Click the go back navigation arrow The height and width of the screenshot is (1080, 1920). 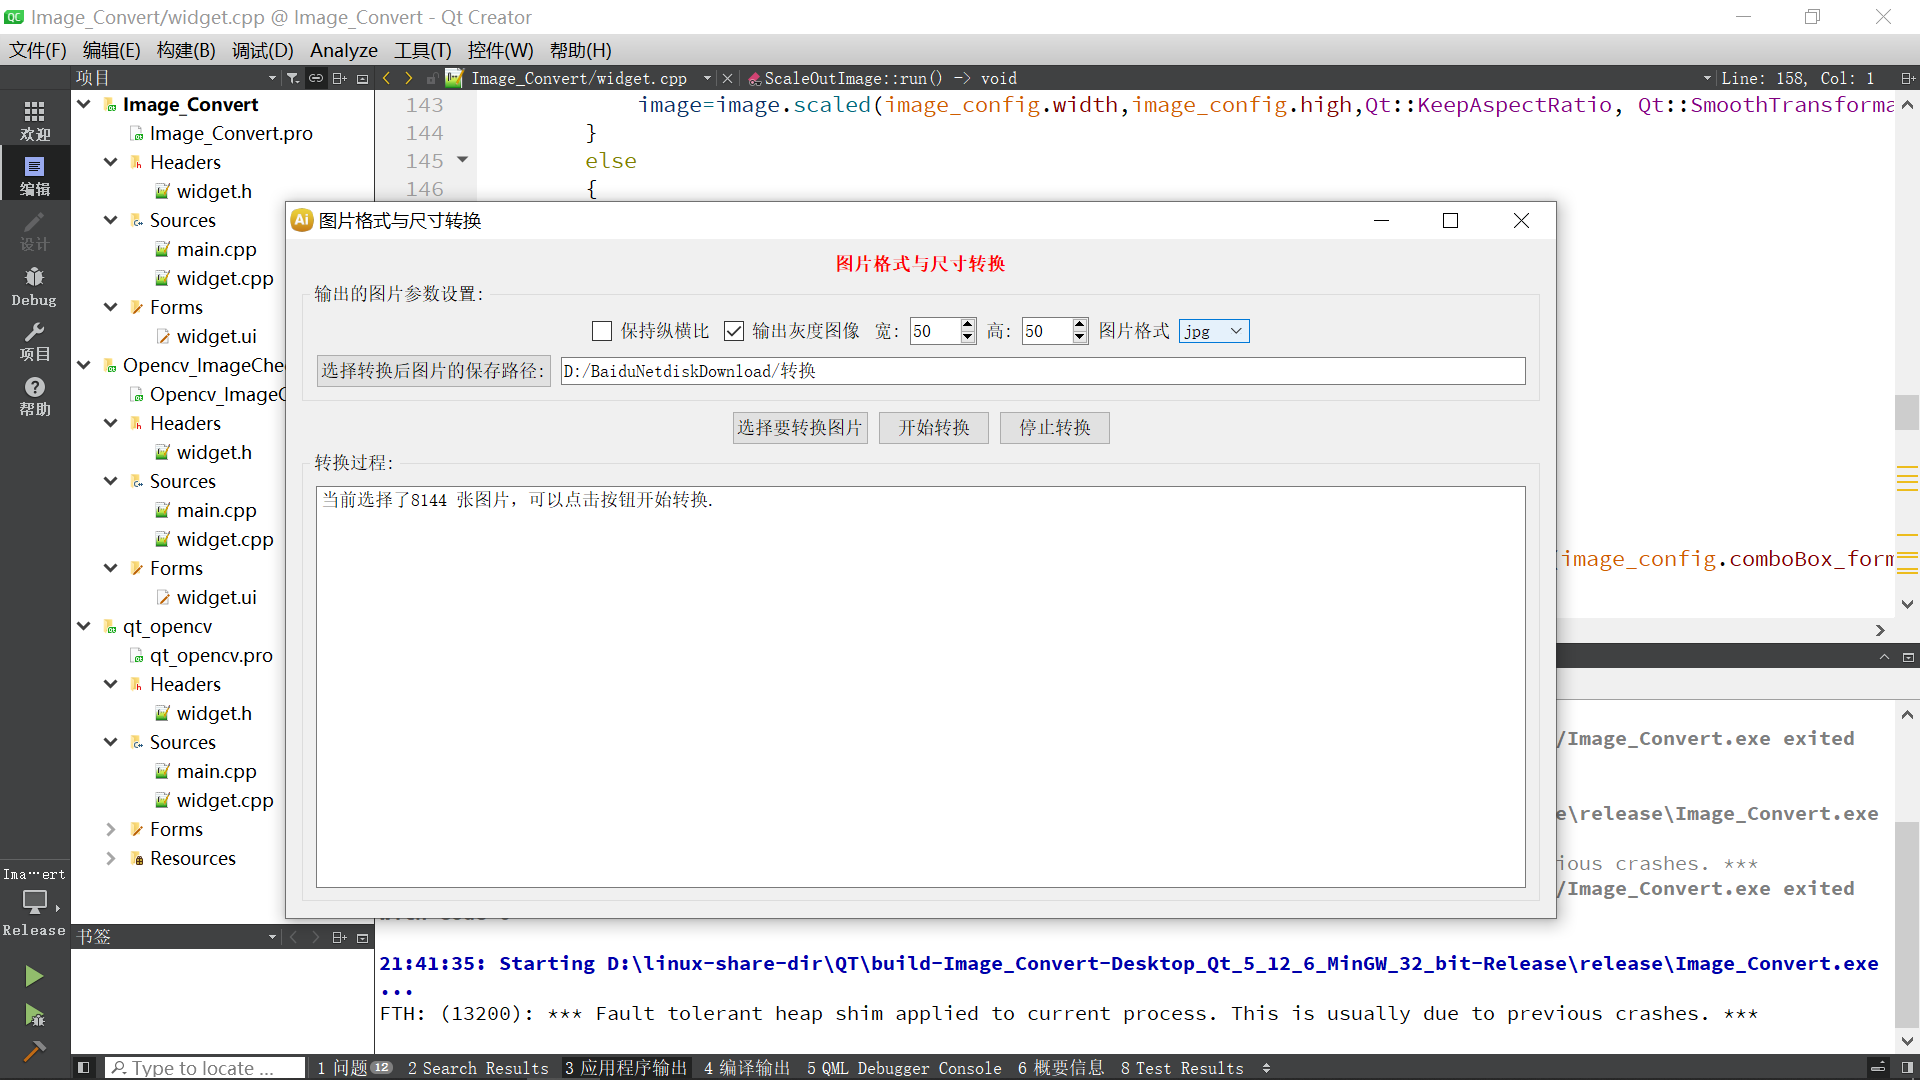[387, 78]
